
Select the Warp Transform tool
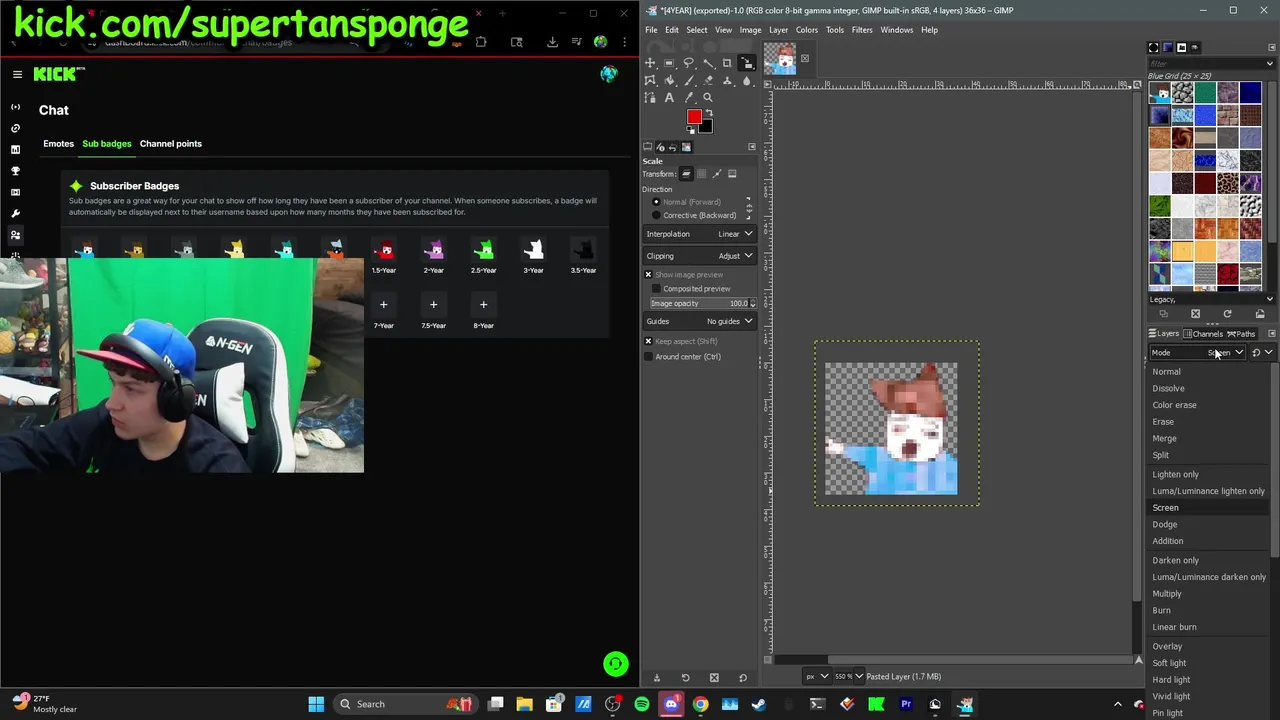[650, 80]
